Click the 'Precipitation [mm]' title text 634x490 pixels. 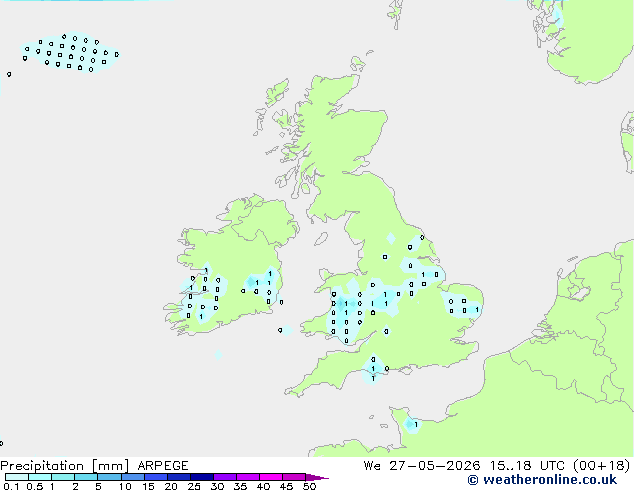tap(64, 466)
